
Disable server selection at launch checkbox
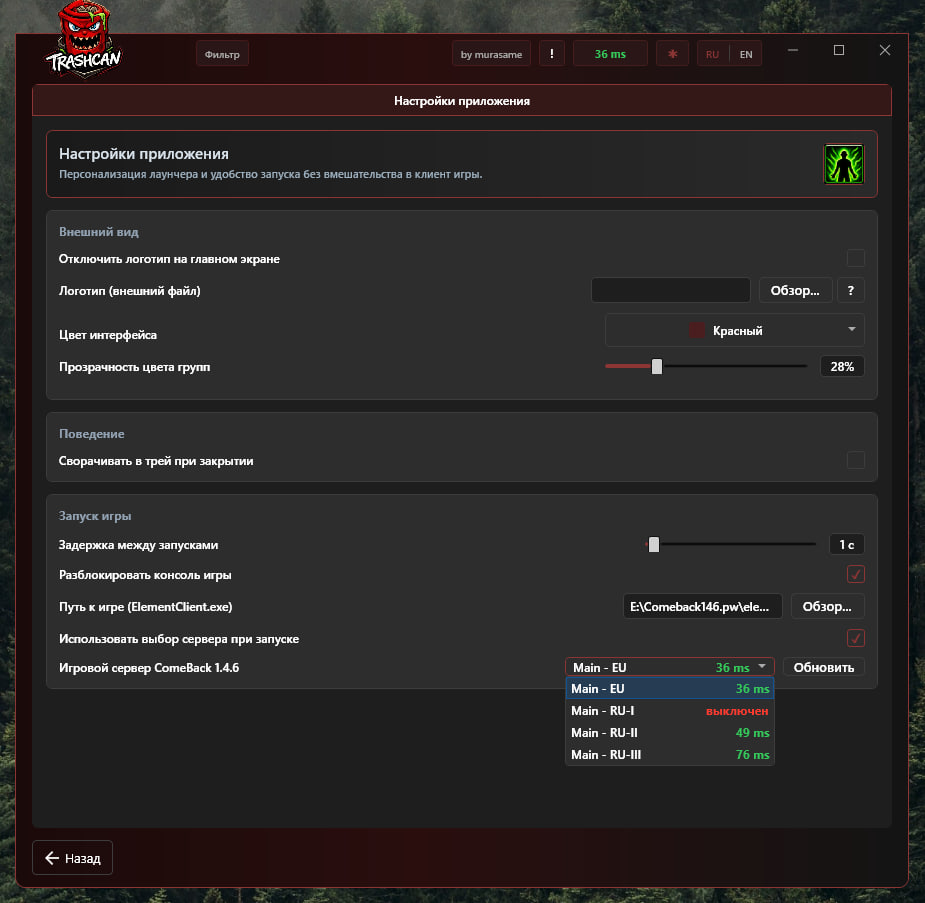tap(855, 638)
